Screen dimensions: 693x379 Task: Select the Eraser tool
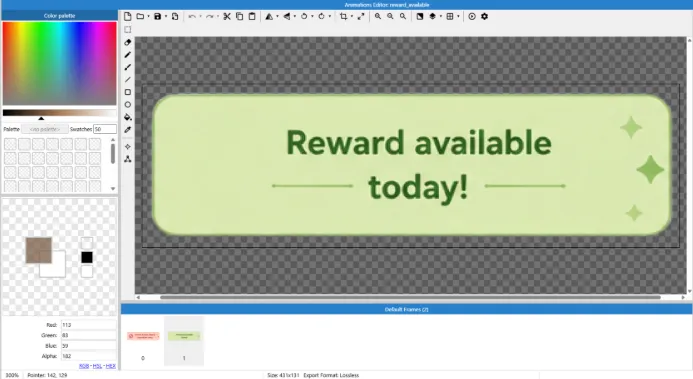point(128,42)
